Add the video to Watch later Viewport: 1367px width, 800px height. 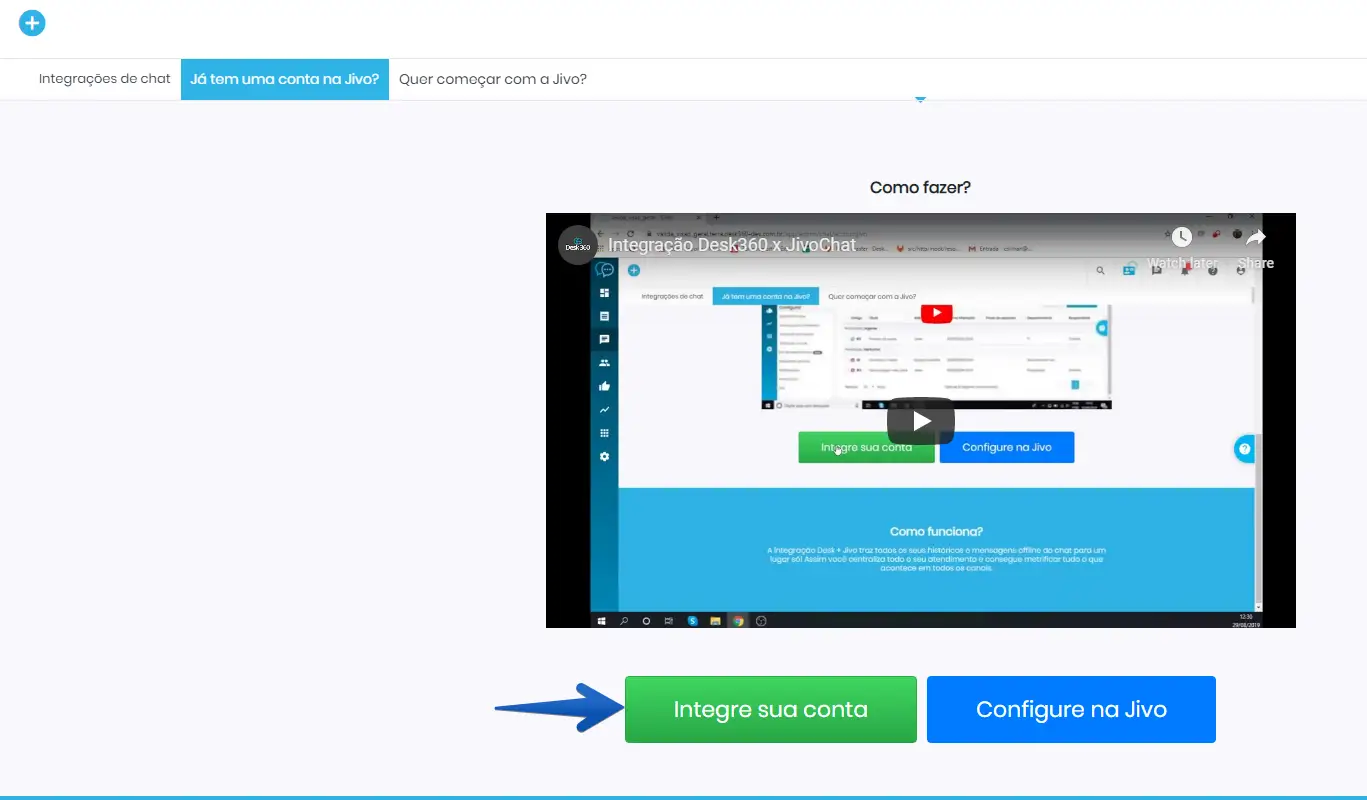(1182, 247)
